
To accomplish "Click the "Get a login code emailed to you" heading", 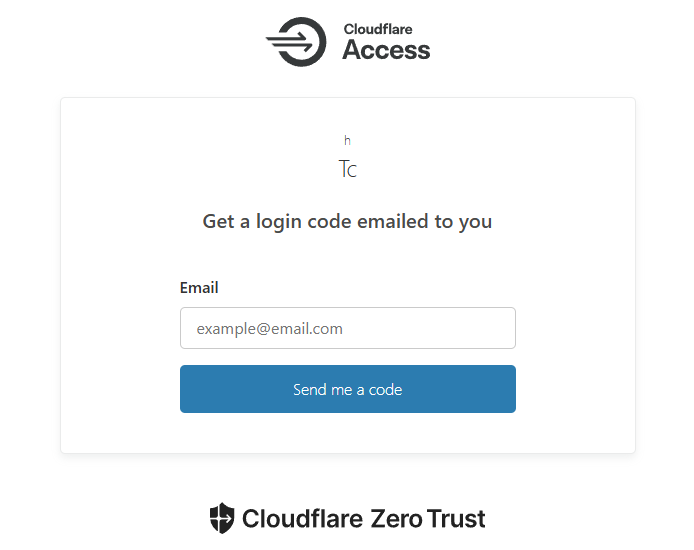I will pyautogui.click(x=347, y=221).
